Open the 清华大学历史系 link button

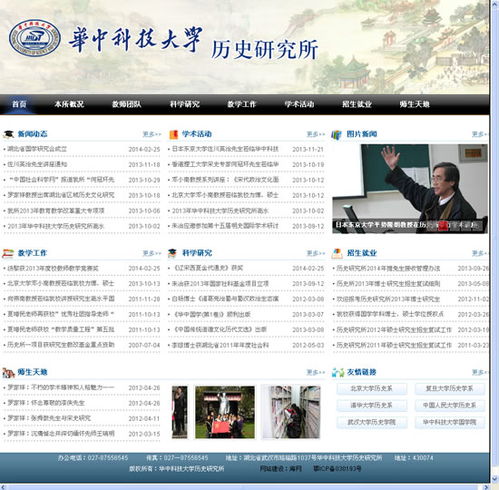pyautogui.click(x=371, y=405)
